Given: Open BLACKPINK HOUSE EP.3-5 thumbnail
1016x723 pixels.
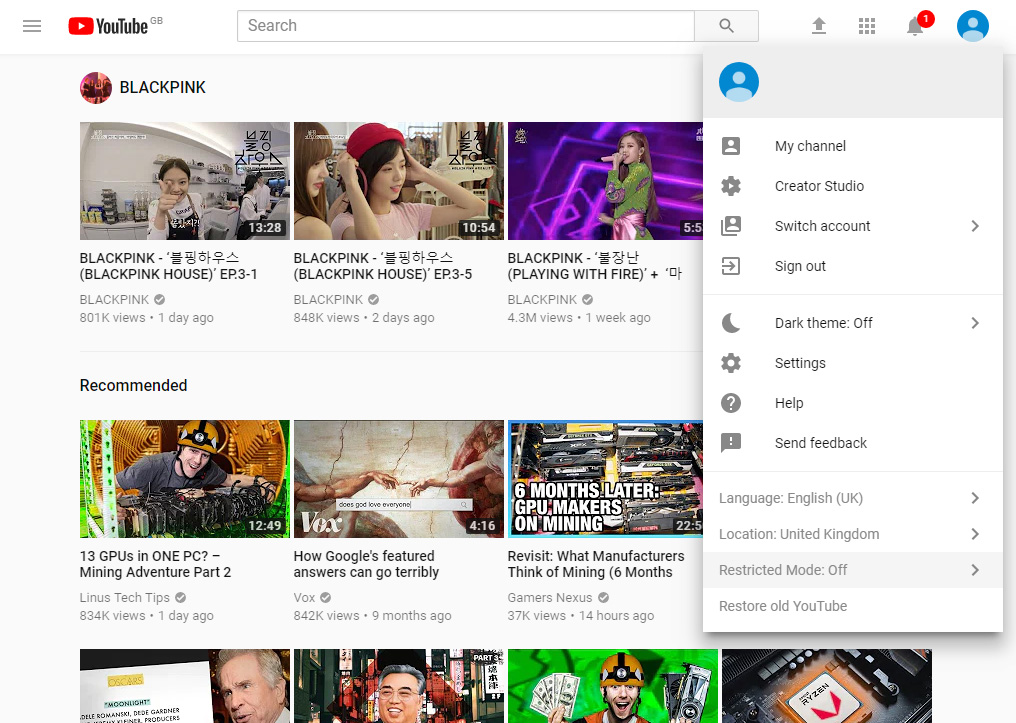Looking at the screenshot, I should (398, 181).
